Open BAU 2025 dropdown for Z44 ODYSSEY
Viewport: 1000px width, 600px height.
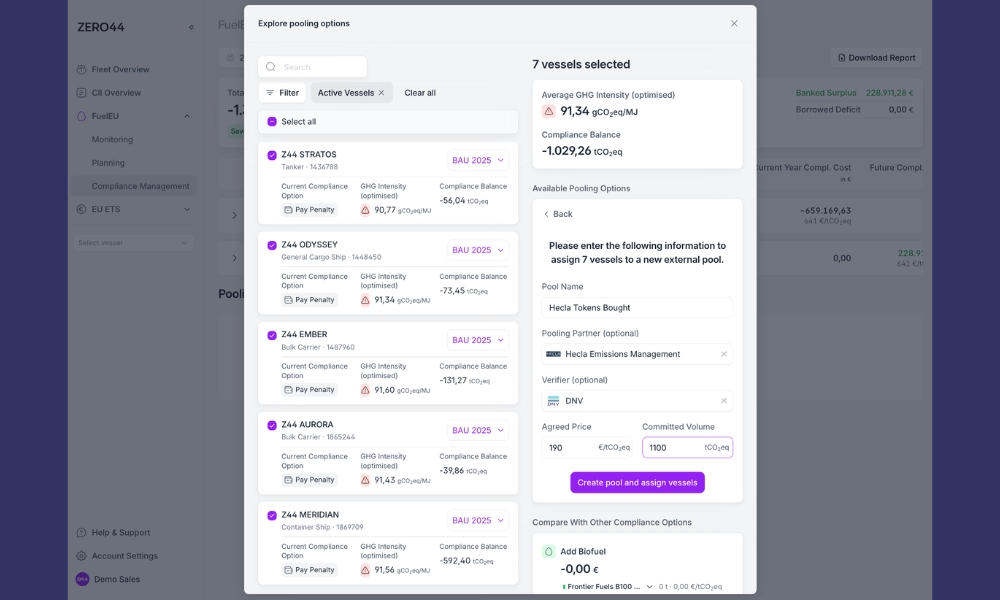(x=478, y=250)
